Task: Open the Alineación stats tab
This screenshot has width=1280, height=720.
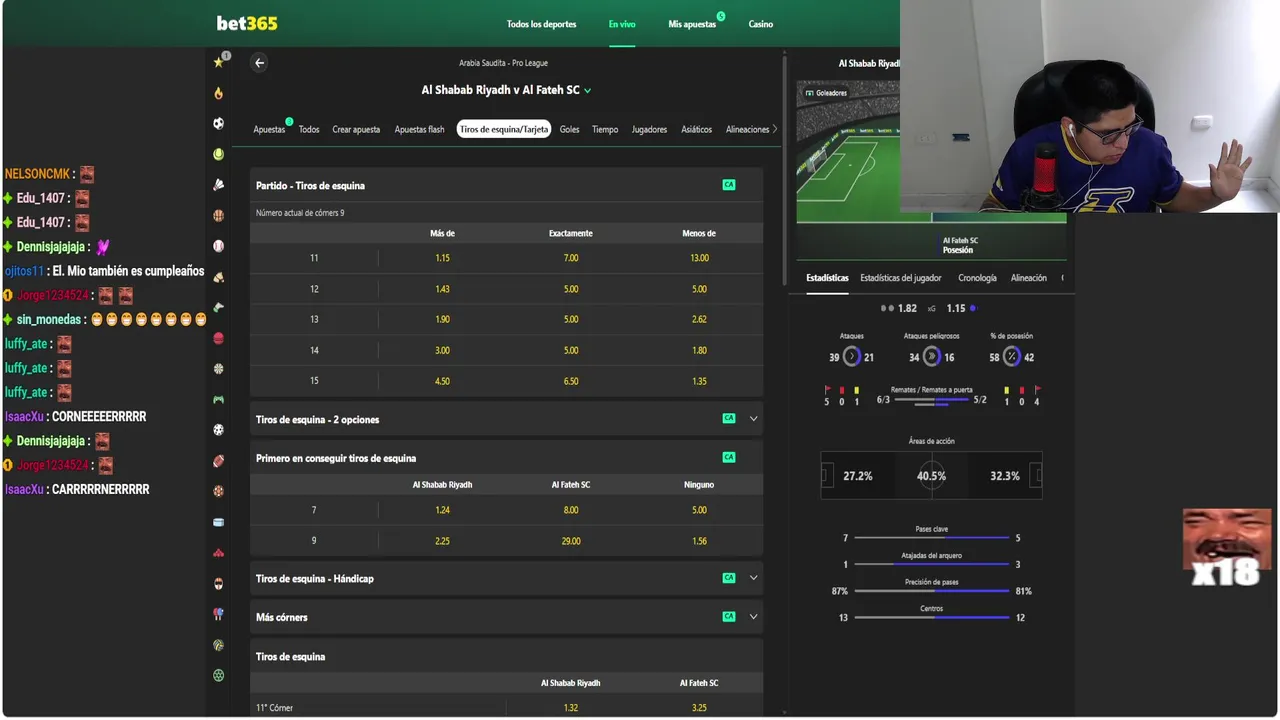Action: [x=1029, y=278]
